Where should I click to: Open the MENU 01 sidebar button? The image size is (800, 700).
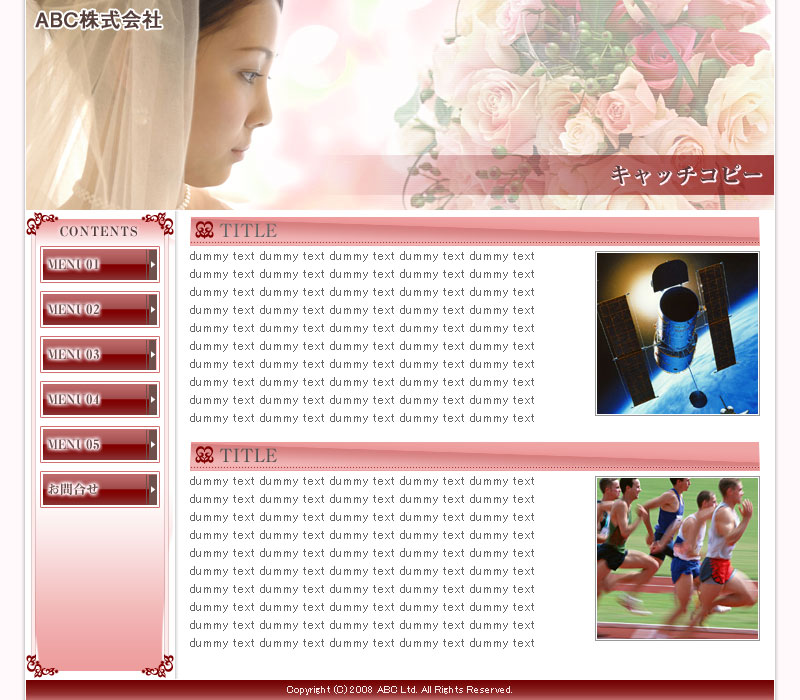pos(100,264)
